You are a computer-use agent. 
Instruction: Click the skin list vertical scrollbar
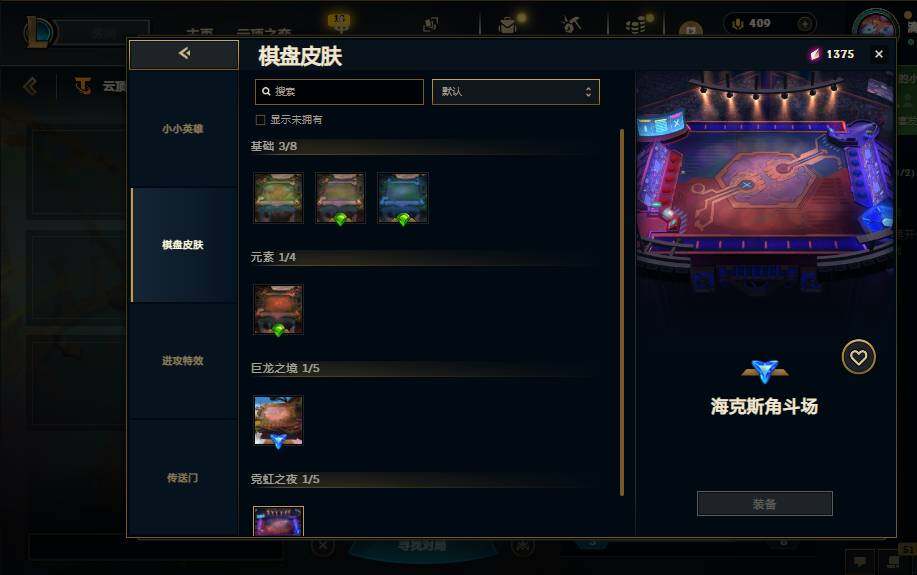(622, 313)
